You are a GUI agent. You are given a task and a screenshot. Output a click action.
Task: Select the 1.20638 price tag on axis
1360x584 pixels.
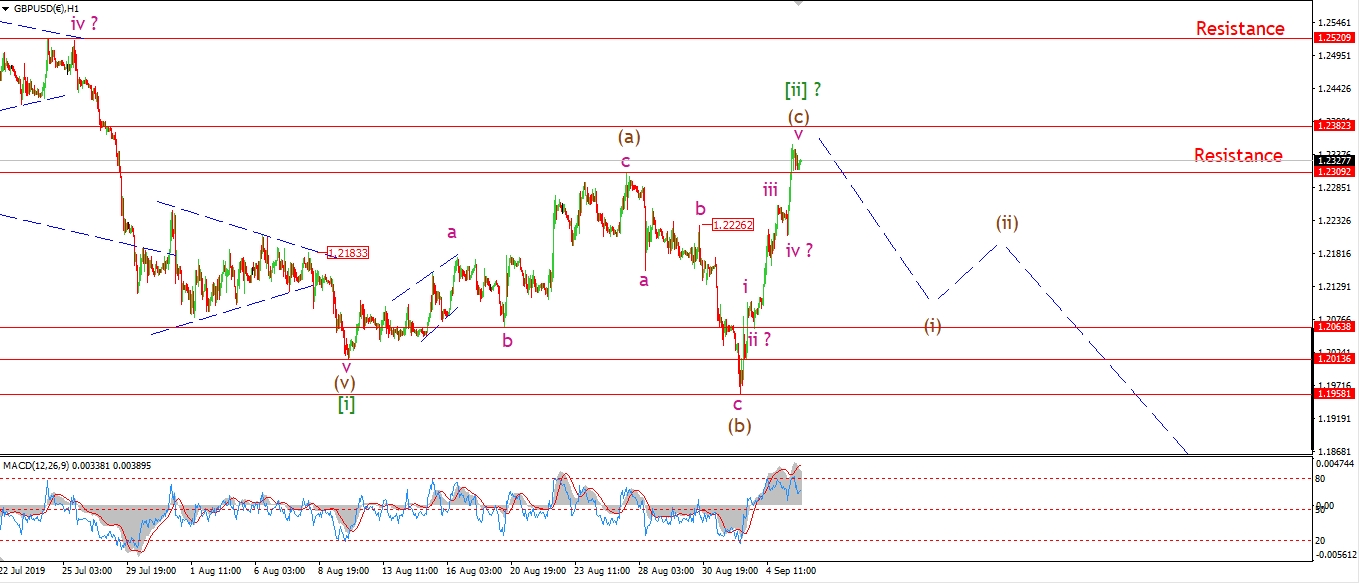[1335, 327]
